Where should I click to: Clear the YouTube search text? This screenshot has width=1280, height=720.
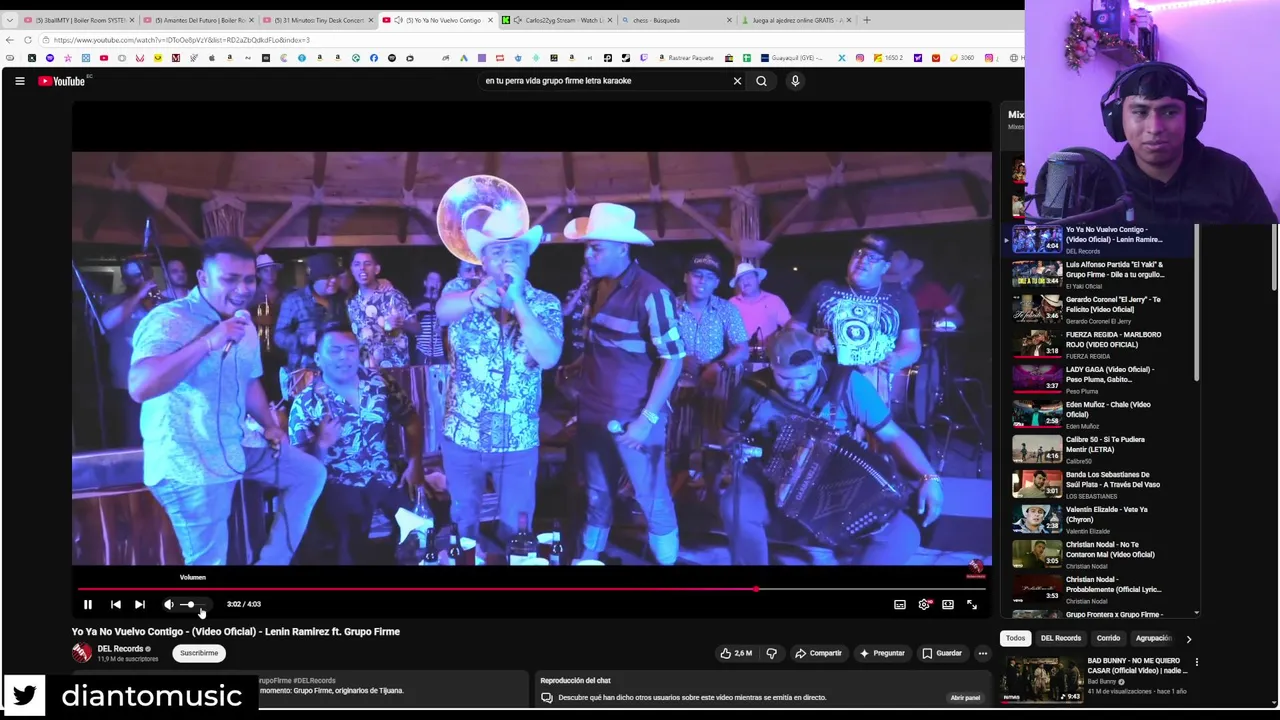(737, 81)
